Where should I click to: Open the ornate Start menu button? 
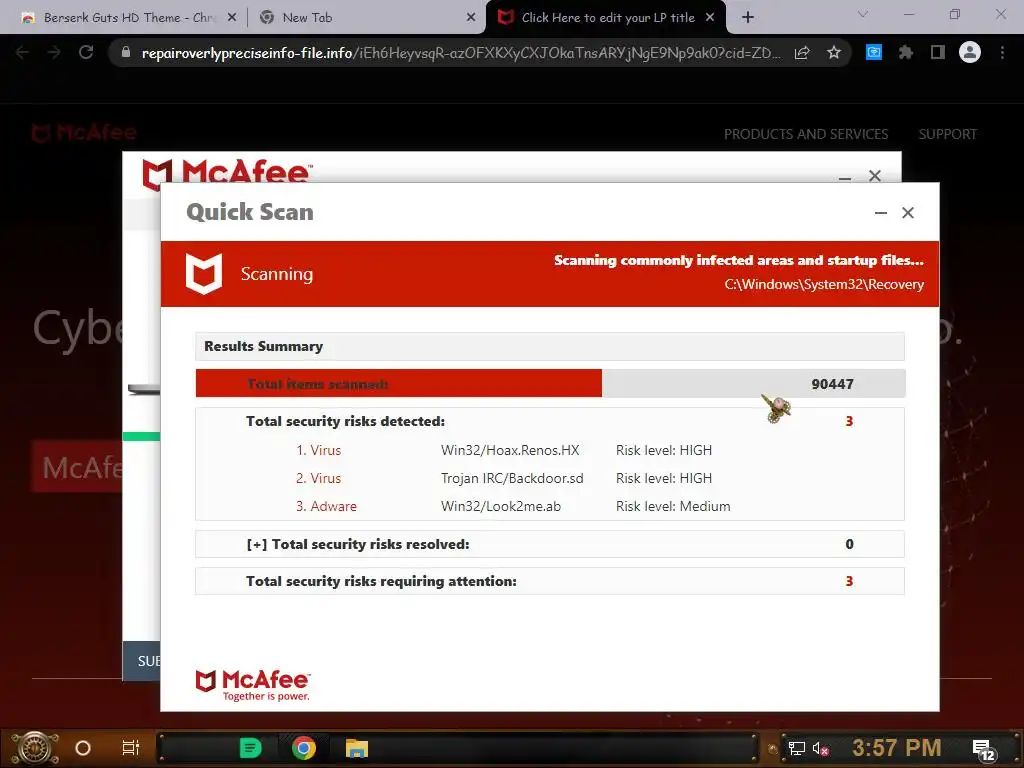[x=34, y=748]
